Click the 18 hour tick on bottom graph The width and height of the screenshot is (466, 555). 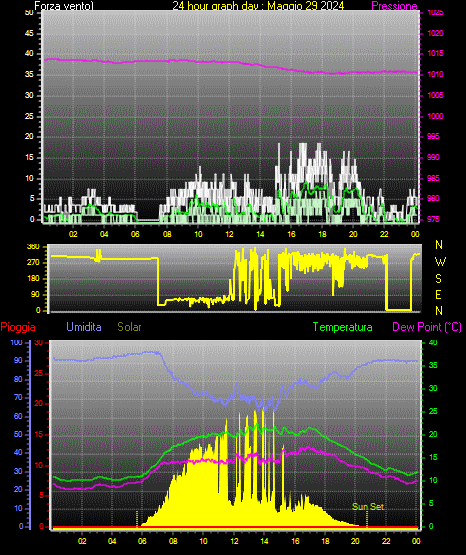[x=326, y=541]
